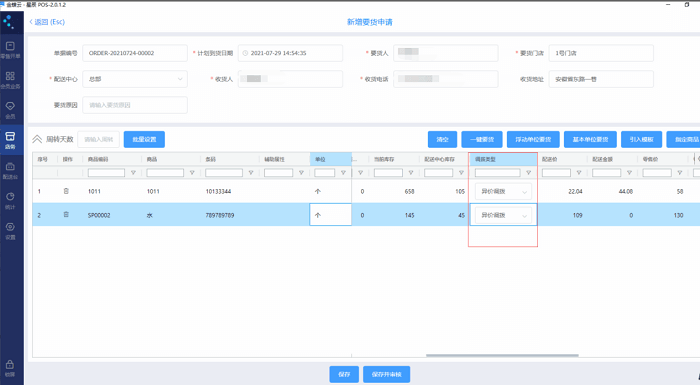700x385 pixels.
Task: Click the filter funnel for 辅助属性 column
Action: [x=301, y=172]
